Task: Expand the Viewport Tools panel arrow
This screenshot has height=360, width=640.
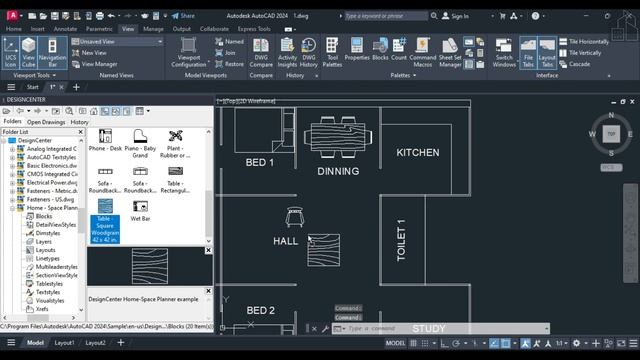Action: pos(54,76)
